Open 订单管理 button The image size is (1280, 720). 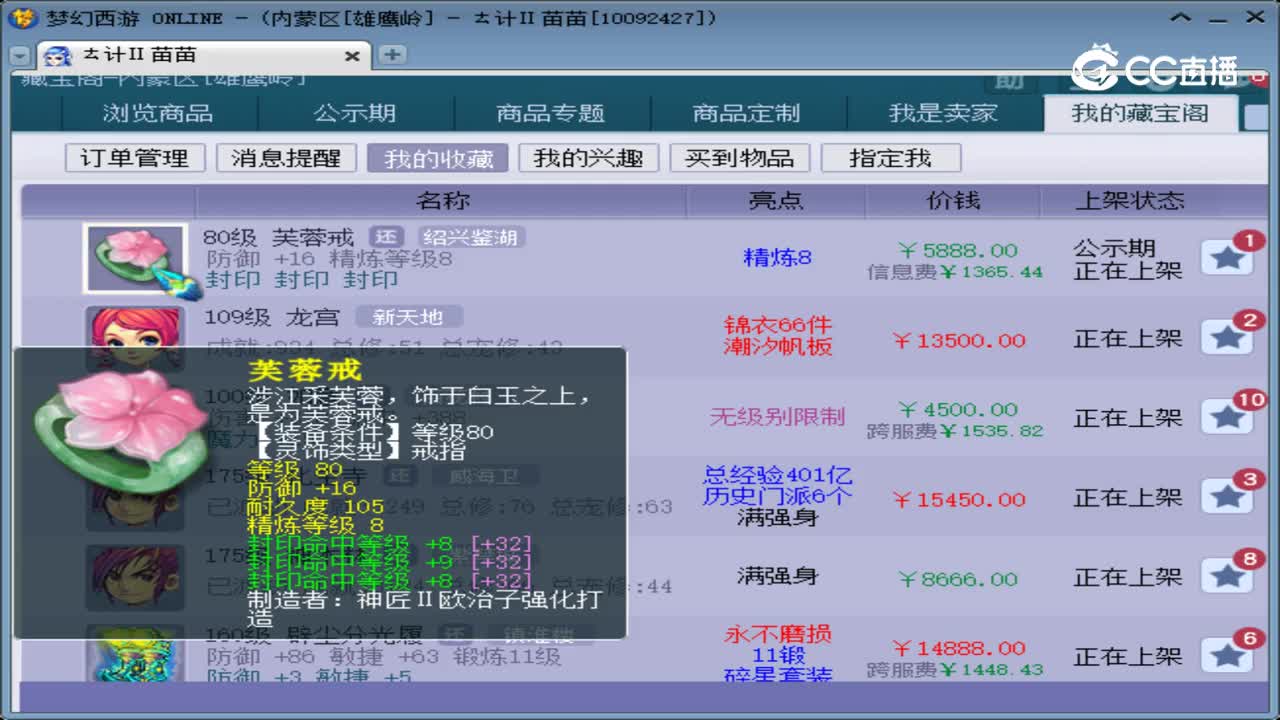click(135, 158)
